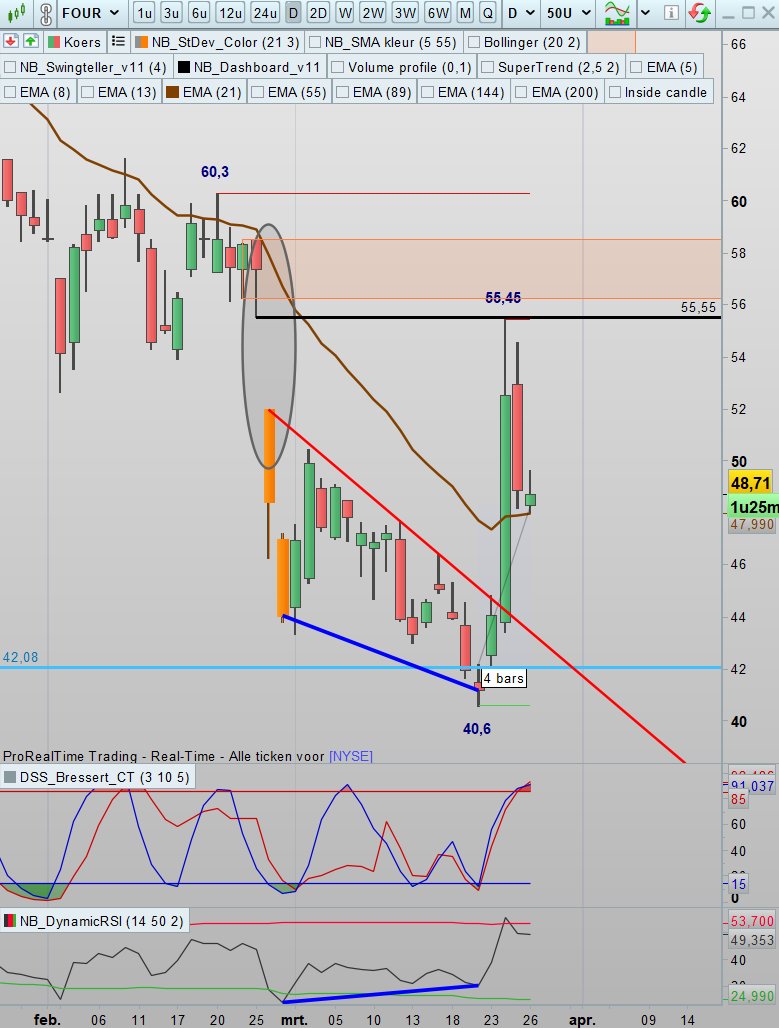779x1028 pixels.
Task: Select the daily D timeframe button
Action: [x=293, y=13]
